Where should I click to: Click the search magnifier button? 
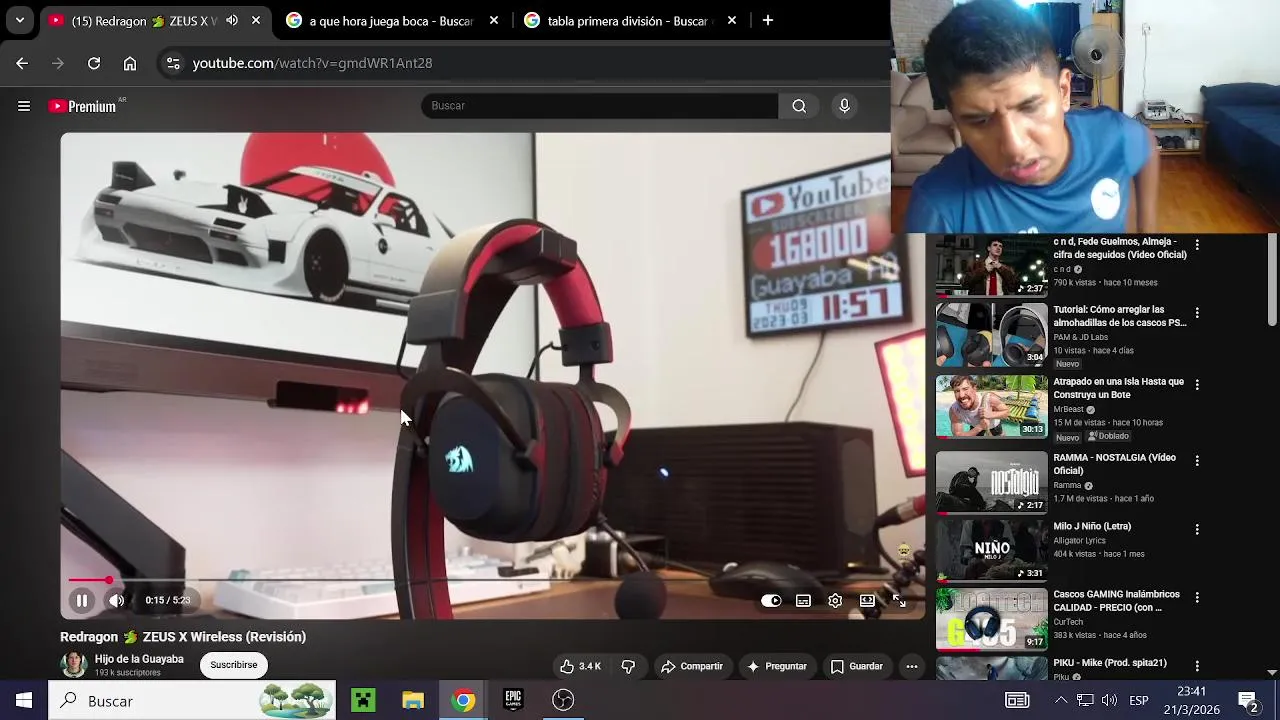pyautogui.click(x=799, y=106)
